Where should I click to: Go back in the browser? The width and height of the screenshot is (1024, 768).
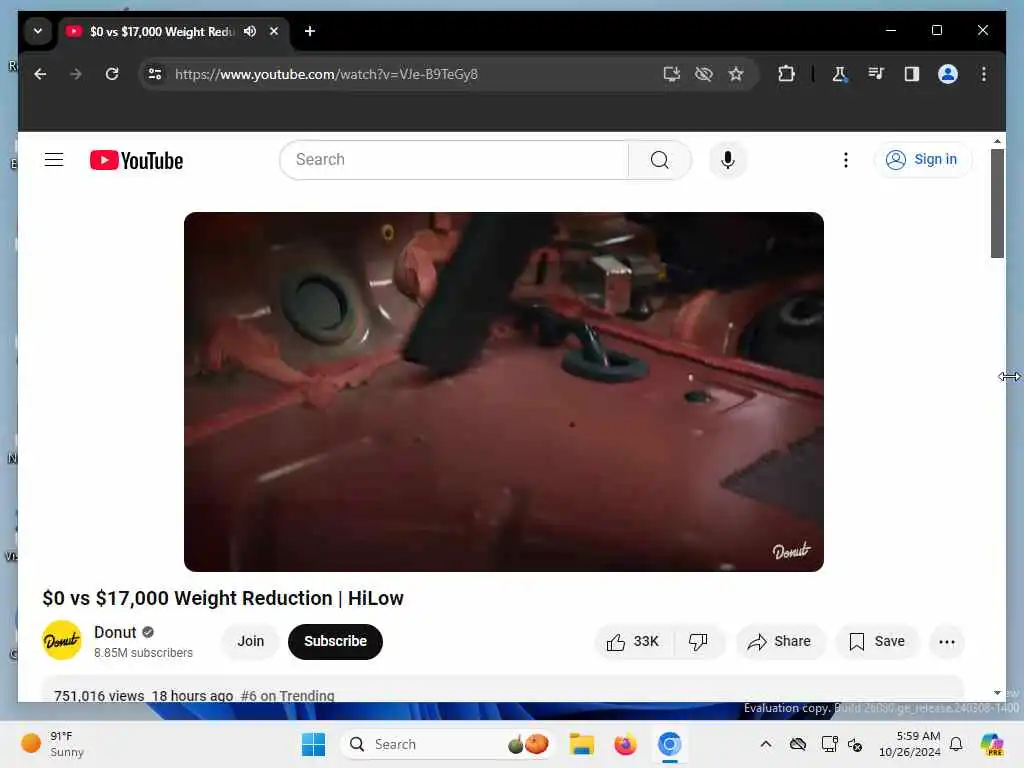[x=40, y=74]
